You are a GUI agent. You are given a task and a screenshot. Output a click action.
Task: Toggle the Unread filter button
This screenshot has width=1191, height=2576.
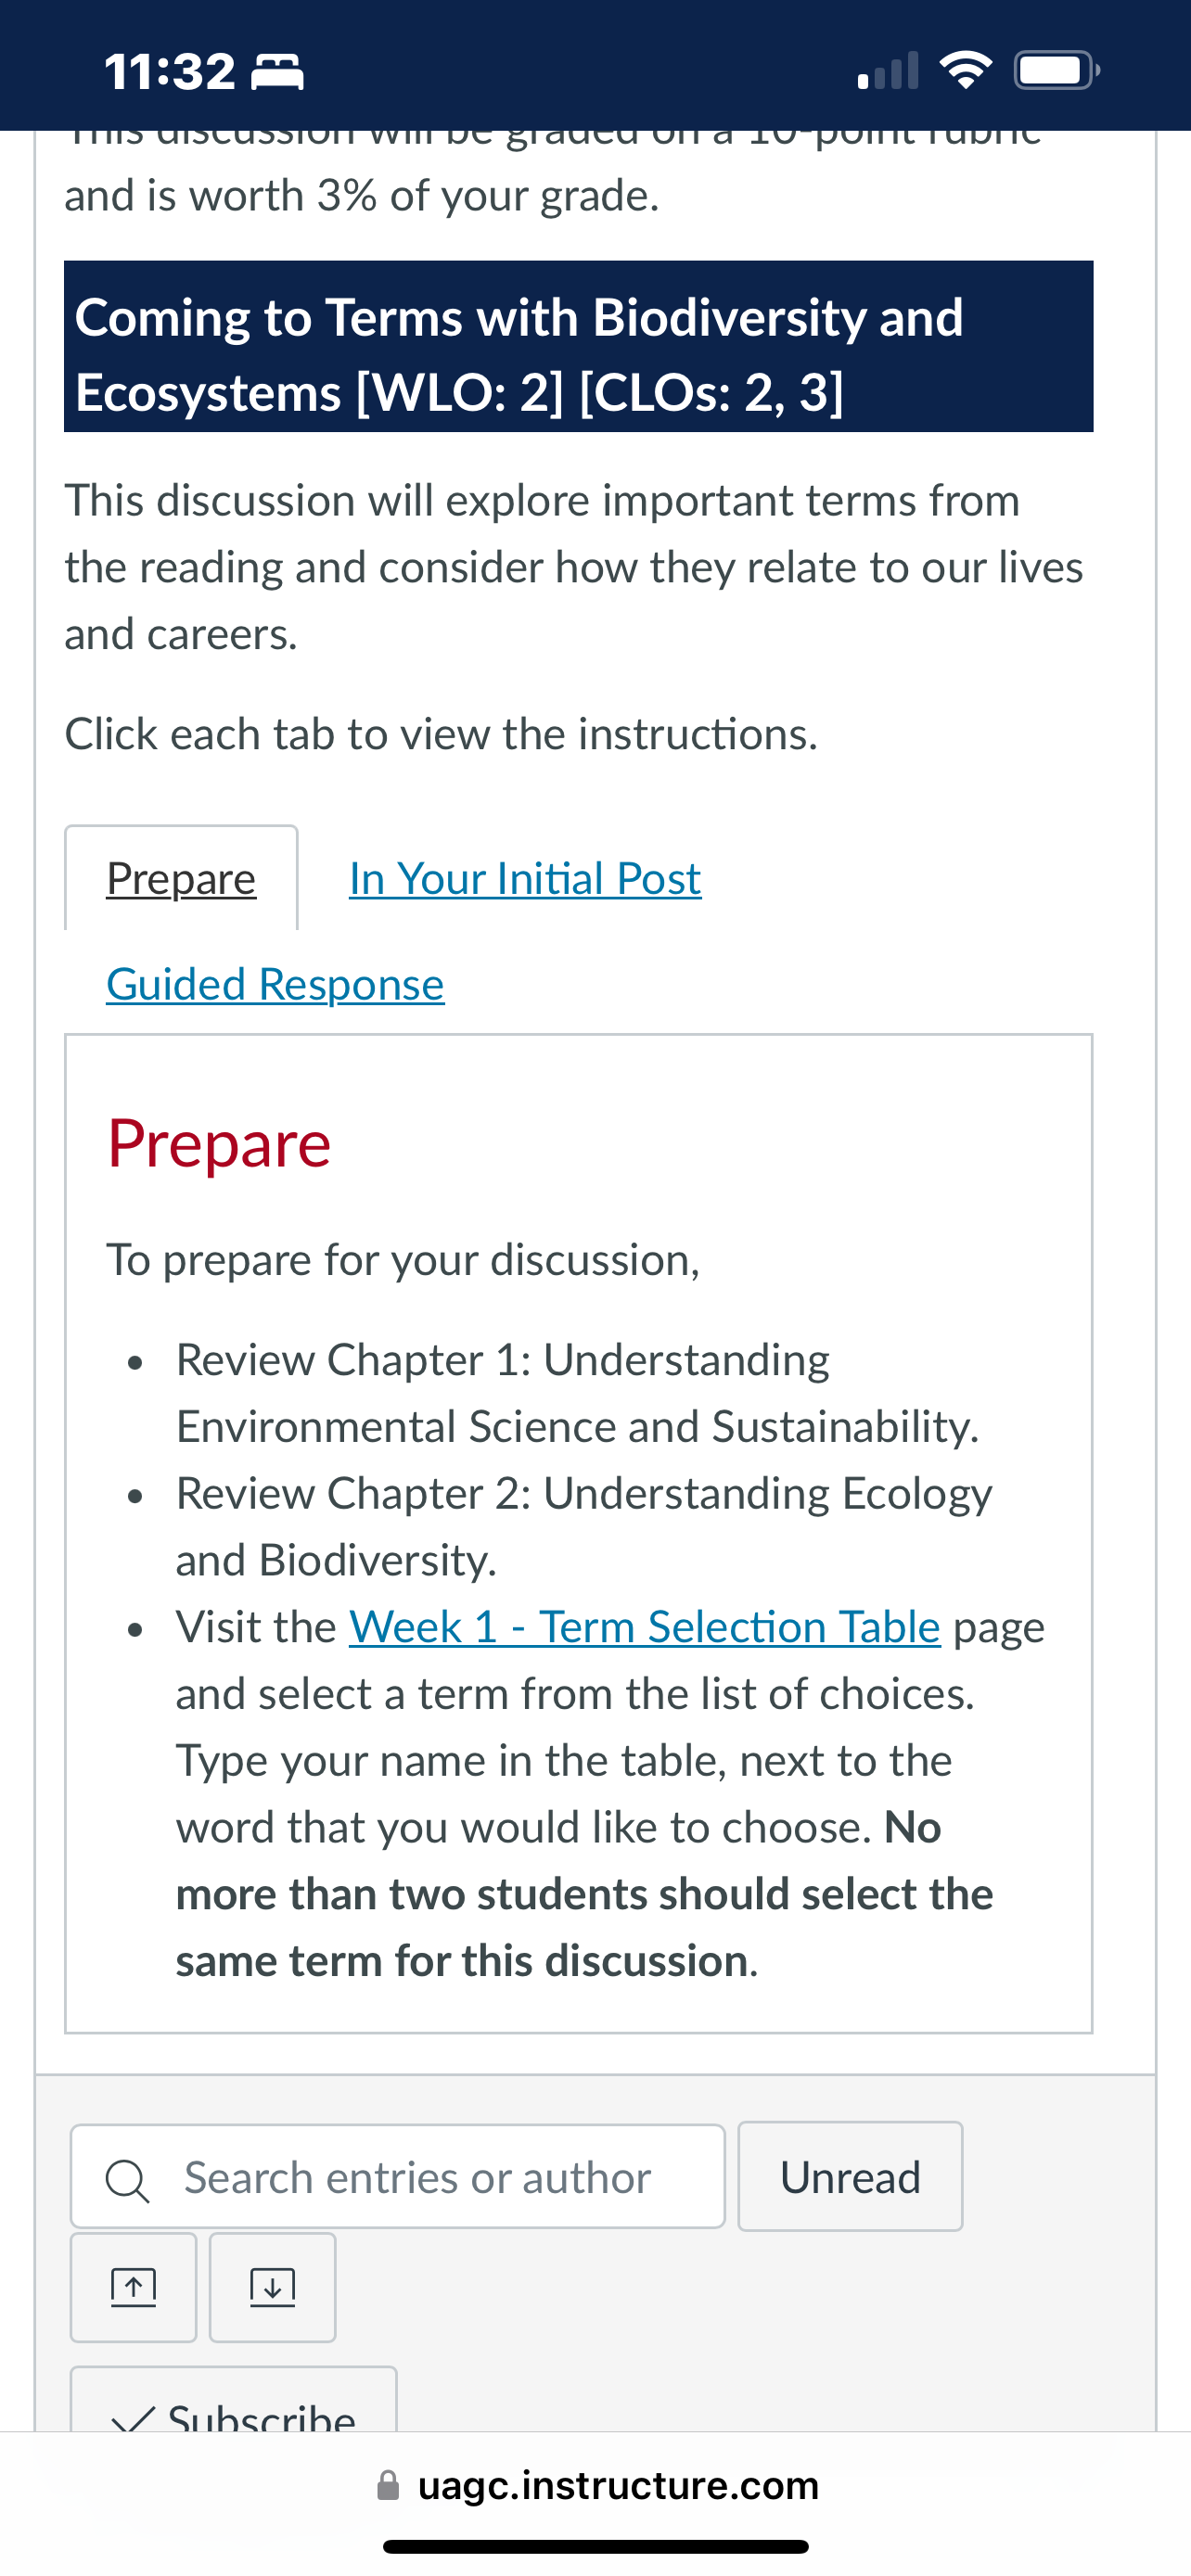pyautogui.click(x=851, y=2176)
